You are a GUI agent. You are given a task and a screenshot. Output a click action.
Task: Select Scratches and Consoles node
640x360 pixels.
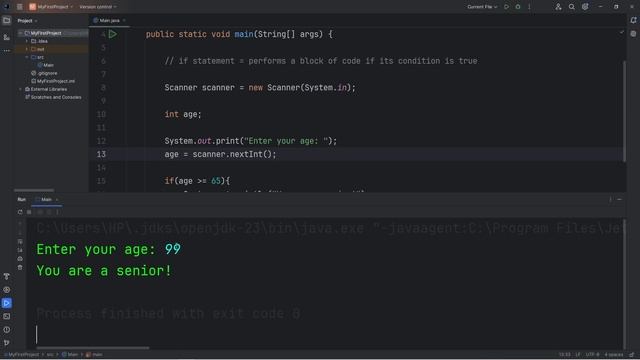53,97
